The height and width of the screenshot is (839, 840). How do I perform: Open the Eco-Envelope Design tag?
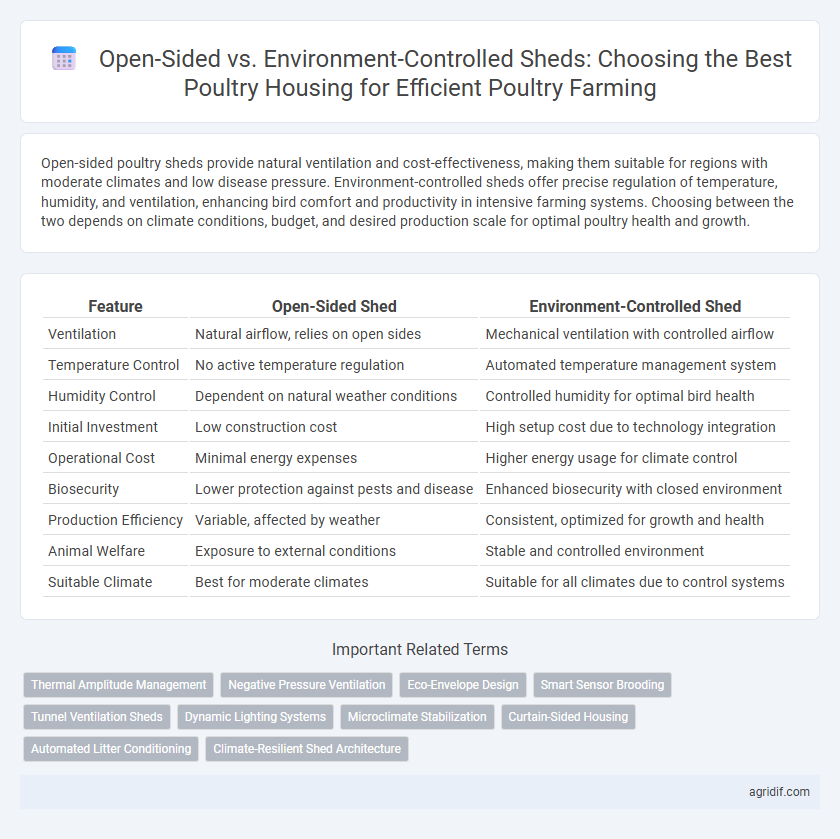click(463, 685)
